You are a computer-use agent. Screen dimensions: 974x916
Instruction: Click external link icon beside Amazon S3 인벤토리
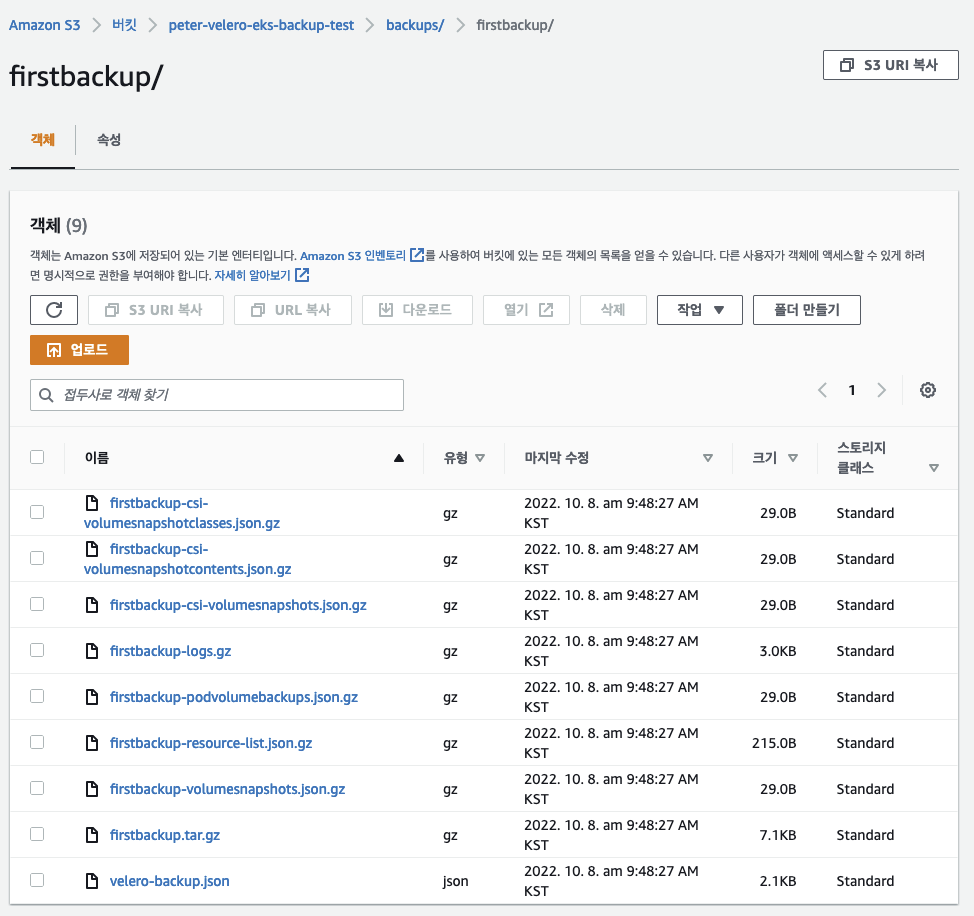417,255
